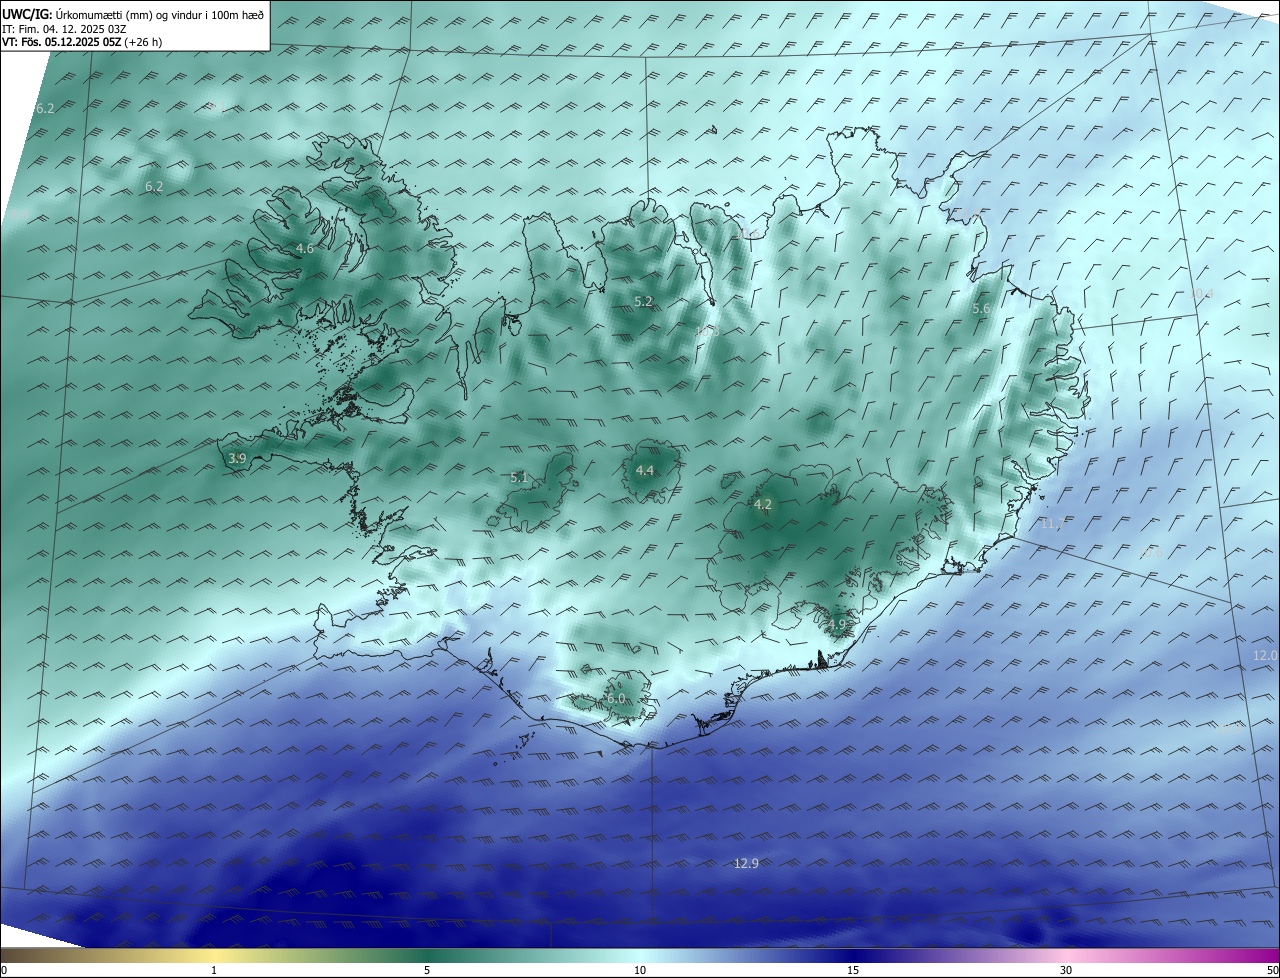Click the 30 tick on the colour scale
1280x978 pixels.
1066,970
